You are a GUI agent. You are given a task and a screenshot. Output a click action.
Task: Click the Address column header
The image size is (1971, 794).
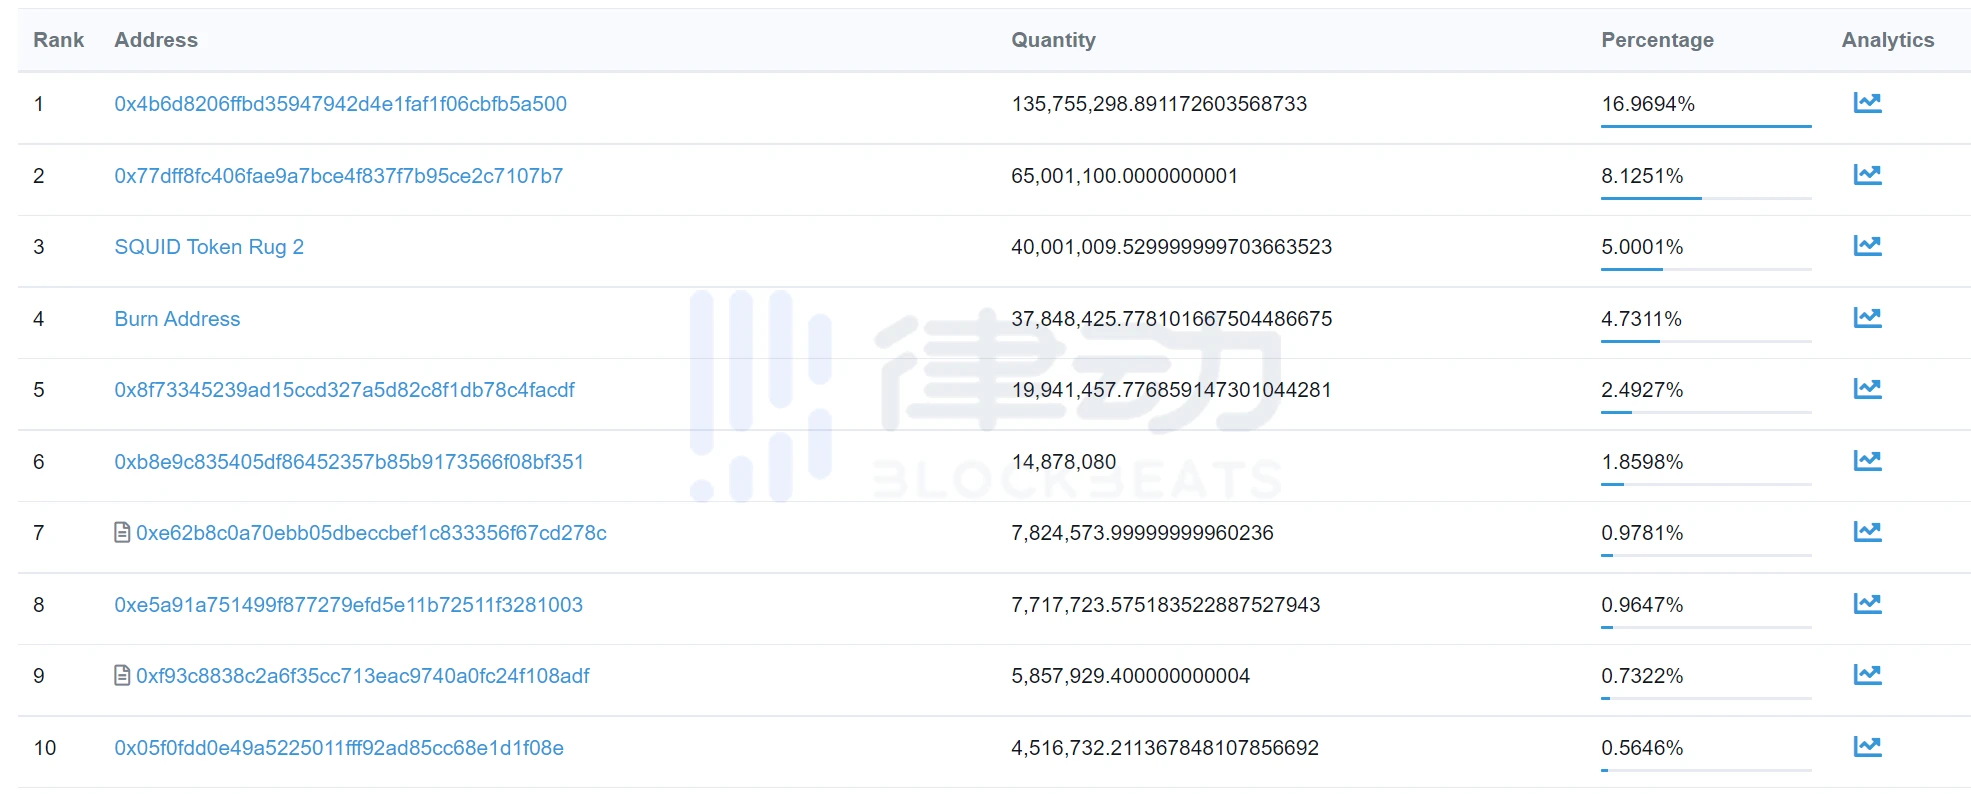click(x=156, y=40)
